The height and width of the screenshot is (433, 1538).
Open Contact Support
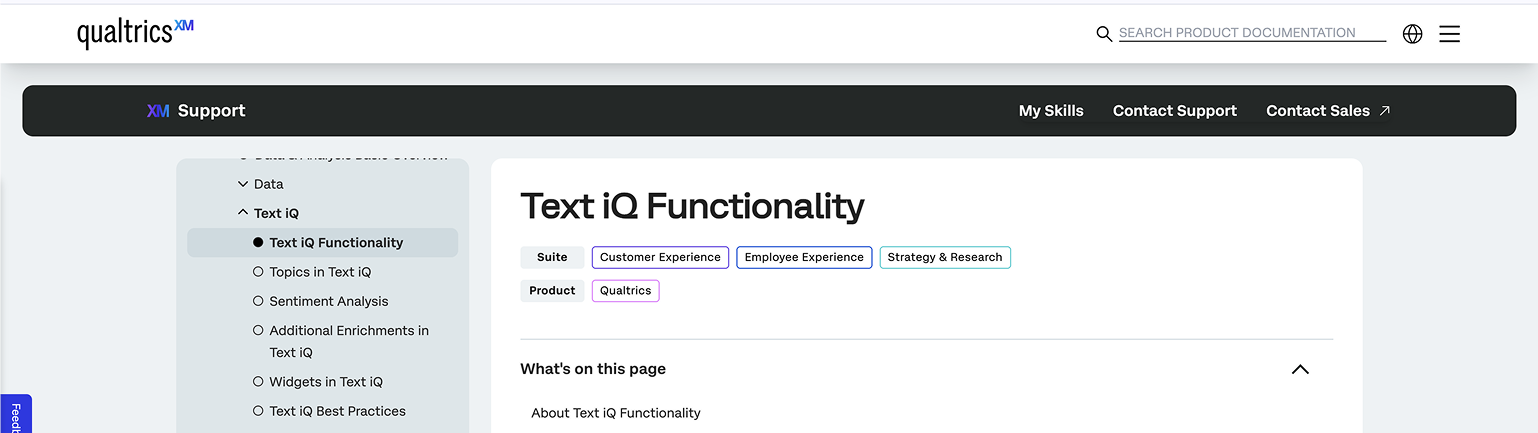(1175, 111)
